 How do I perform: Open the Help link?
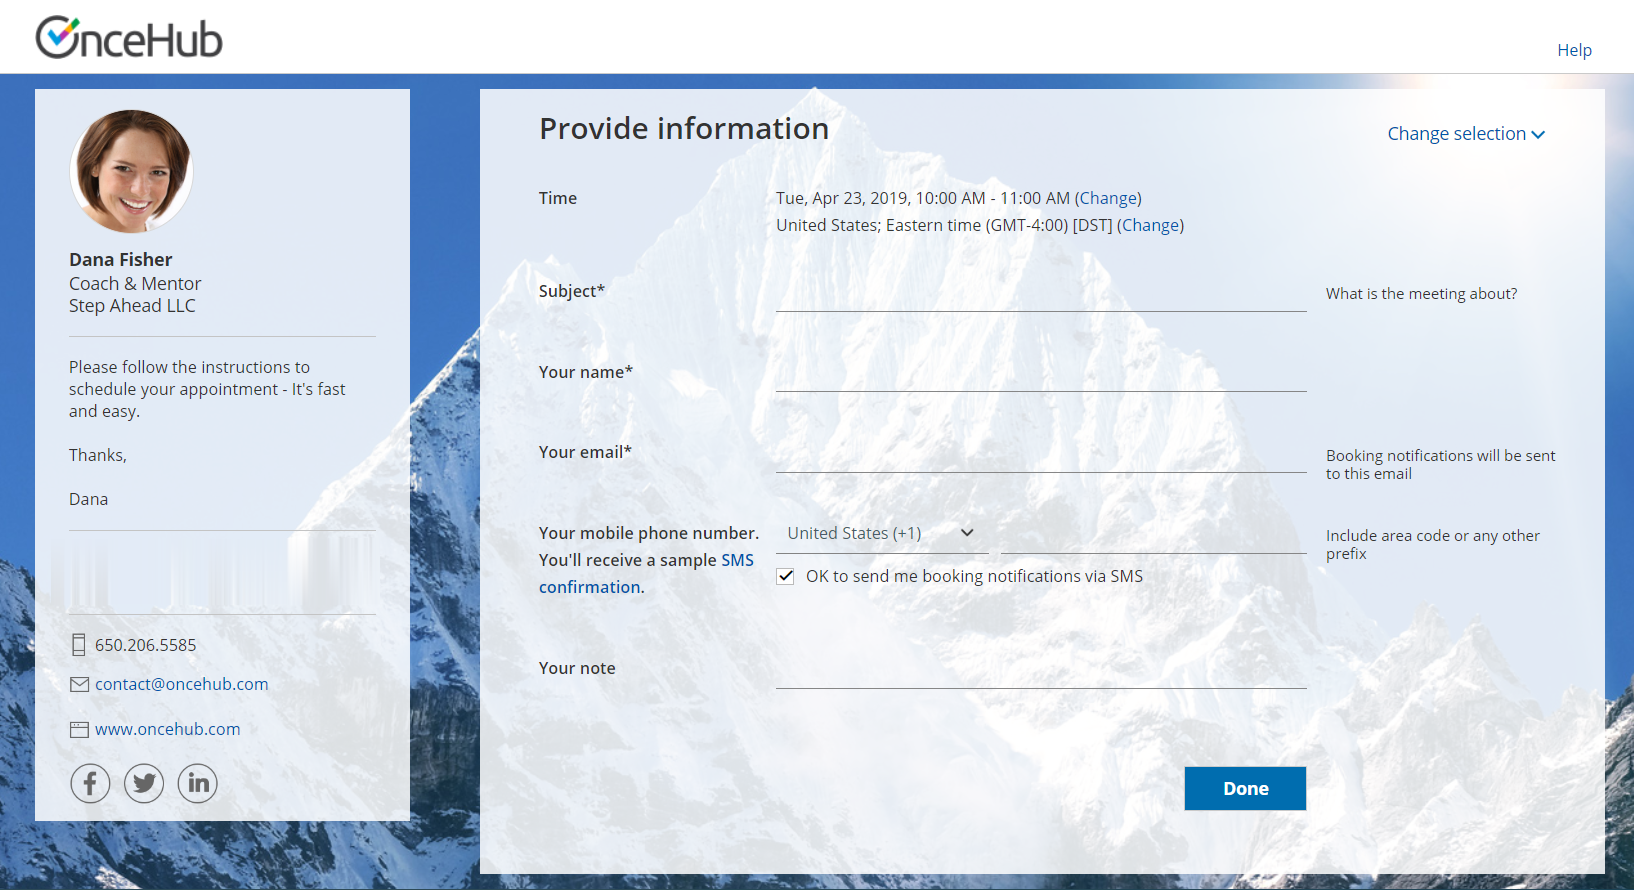(x=1574, y=50)
